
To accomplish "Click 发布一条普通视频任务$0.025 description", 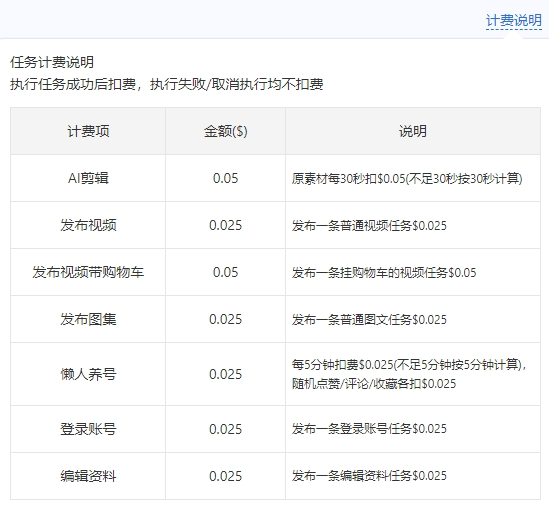I will (369, 225).
